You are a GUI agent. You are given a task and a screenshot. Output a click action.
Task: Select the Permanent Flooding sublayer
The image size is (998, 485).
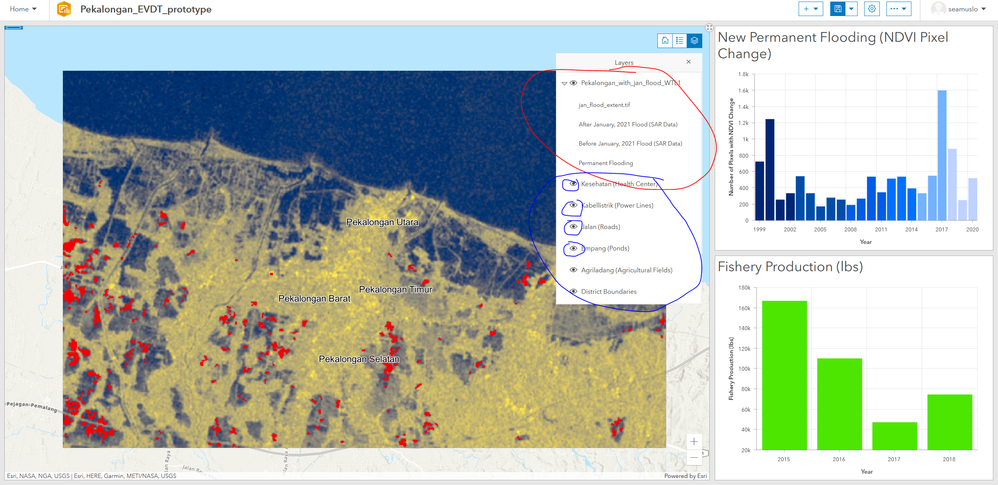point(605,163)
